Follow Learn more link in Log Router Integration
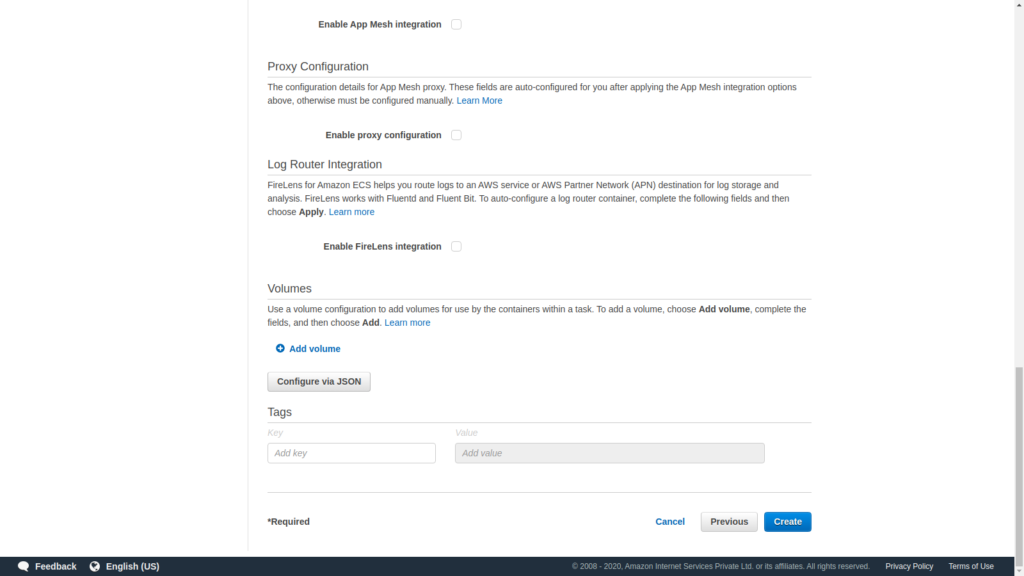 point(351,212)
